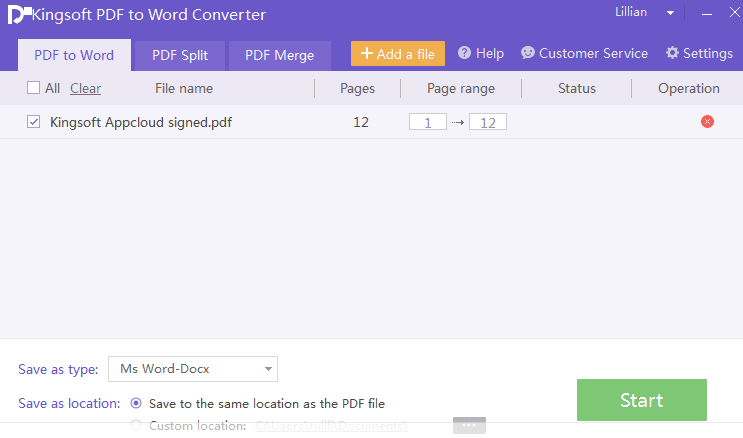
Task: Open Settings via the gear icon
Action: pos(672,53)
